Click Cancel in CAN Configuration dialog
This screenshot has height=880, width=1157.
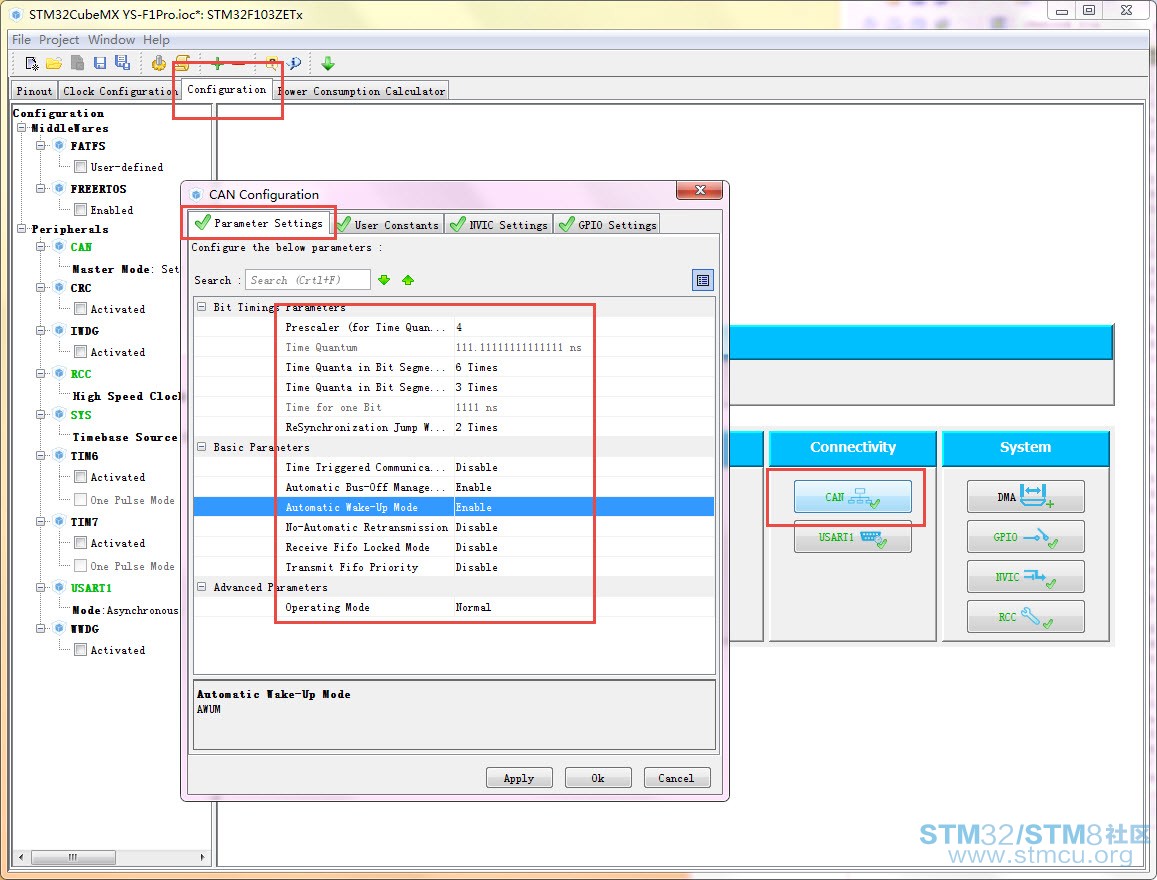click(x=677, y=777)
